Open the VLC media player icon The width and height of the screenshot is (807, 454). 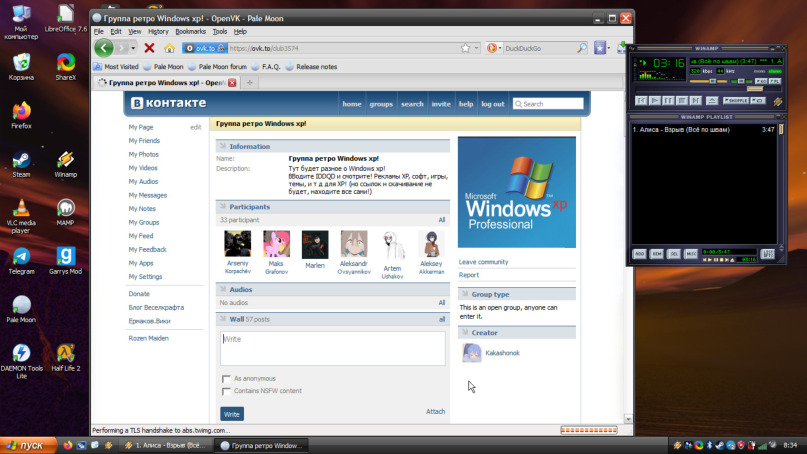coord(21,216)
